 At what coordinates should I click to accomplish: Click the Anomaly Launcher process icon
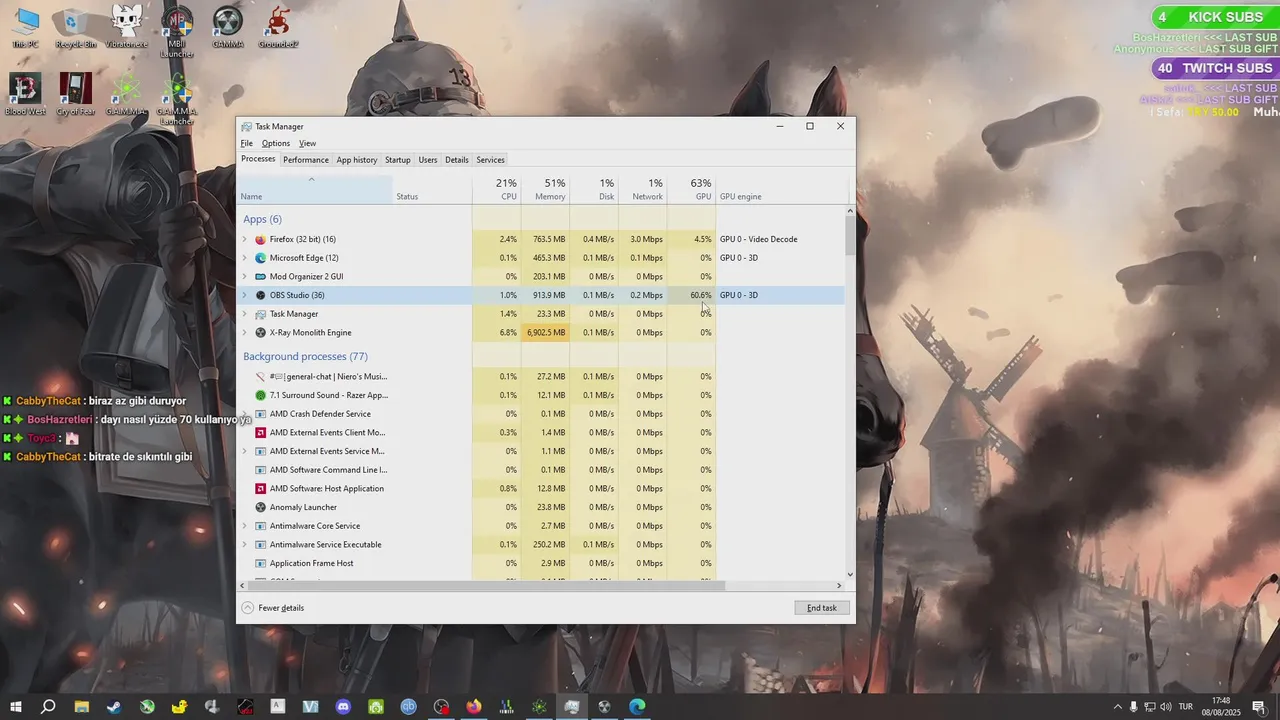(x=260, y=507)
